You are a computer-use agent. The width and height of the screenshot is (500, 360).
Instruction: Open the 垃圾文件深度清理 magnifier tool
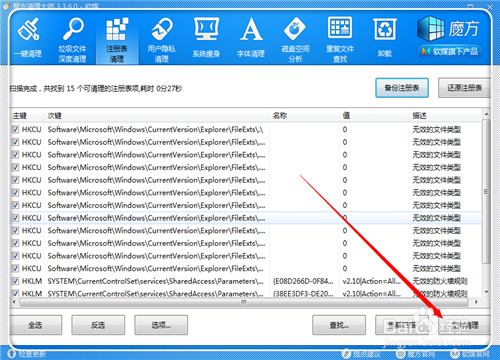tap(73, 40)
